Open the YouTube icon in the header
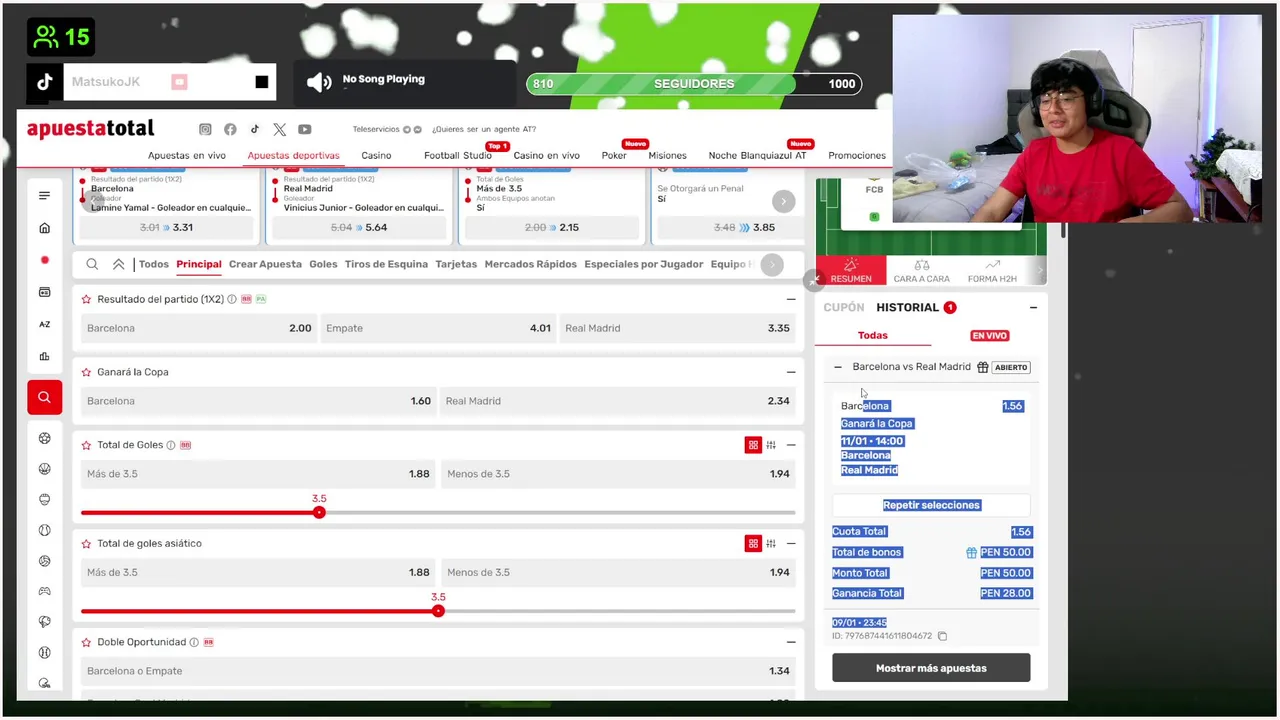This screenshot has width=1280, height=720. [x=305, y=129]
